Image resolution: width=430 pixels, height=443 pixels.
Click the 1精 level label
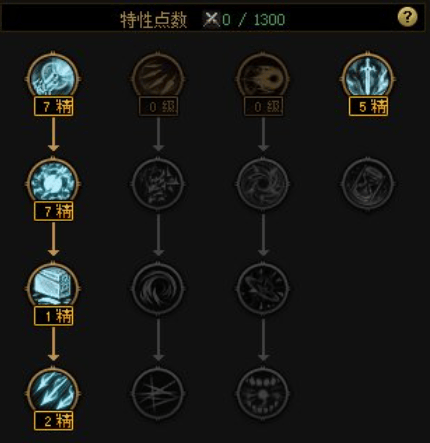point(54,316)
